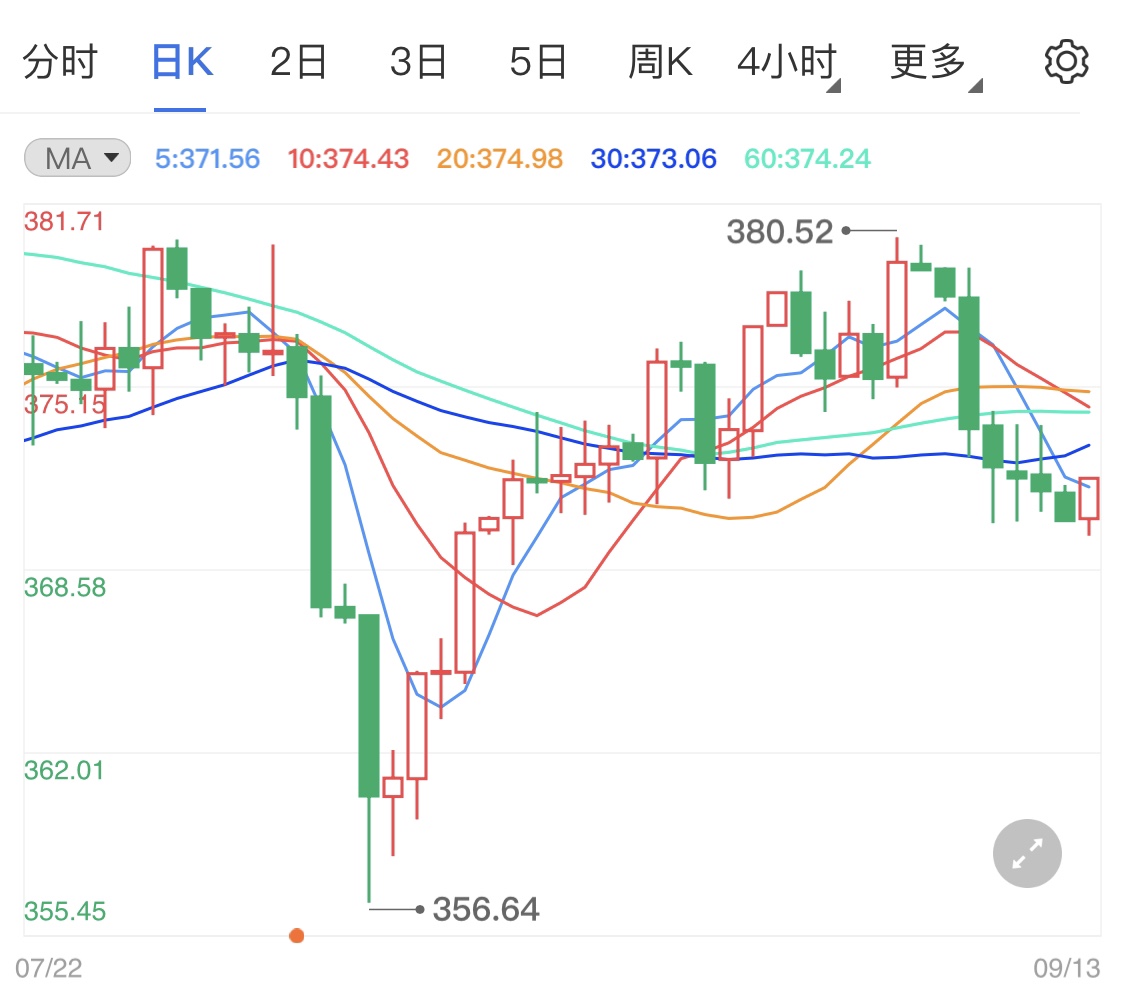Click the MA20 value 20:374.98
This screenshot has width=1125, height=999.
500,159
